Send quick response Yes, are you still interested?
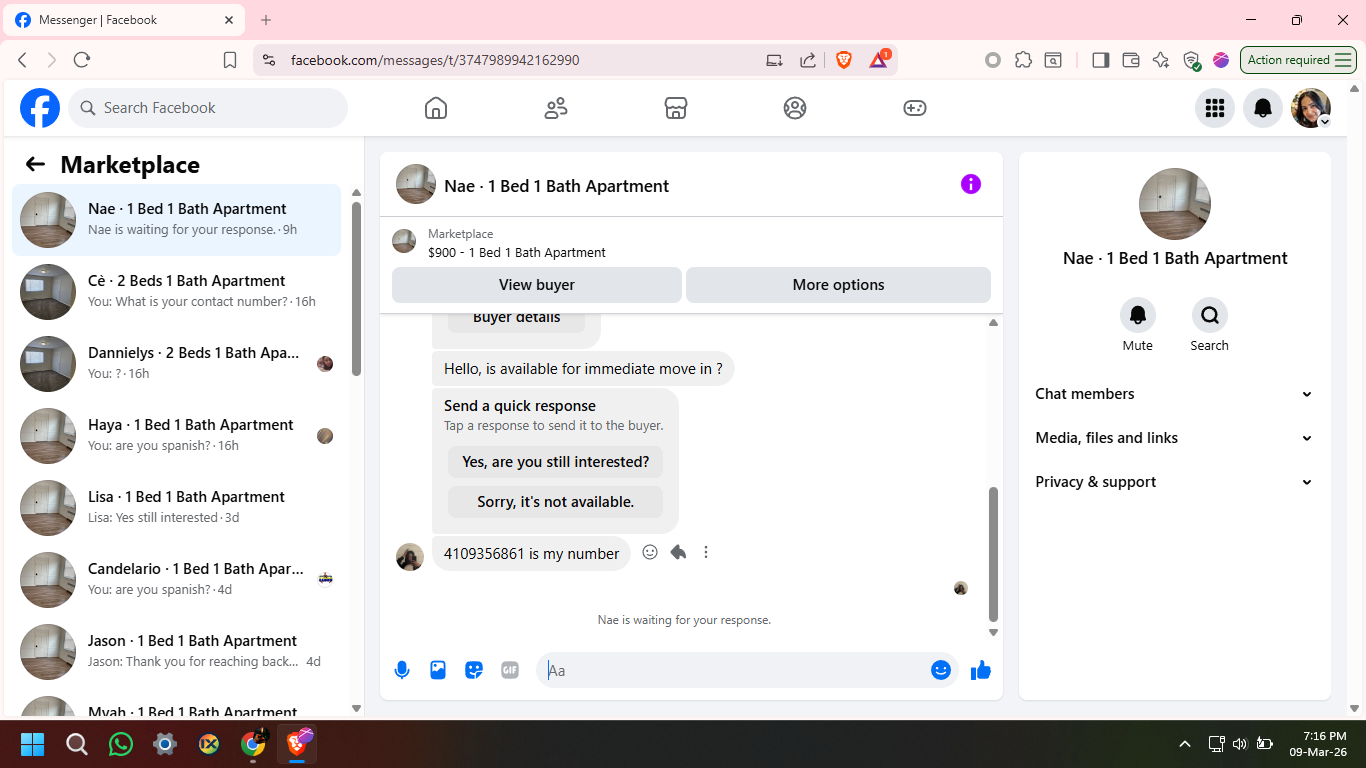 pyautogui.click(x=555, y=462)
